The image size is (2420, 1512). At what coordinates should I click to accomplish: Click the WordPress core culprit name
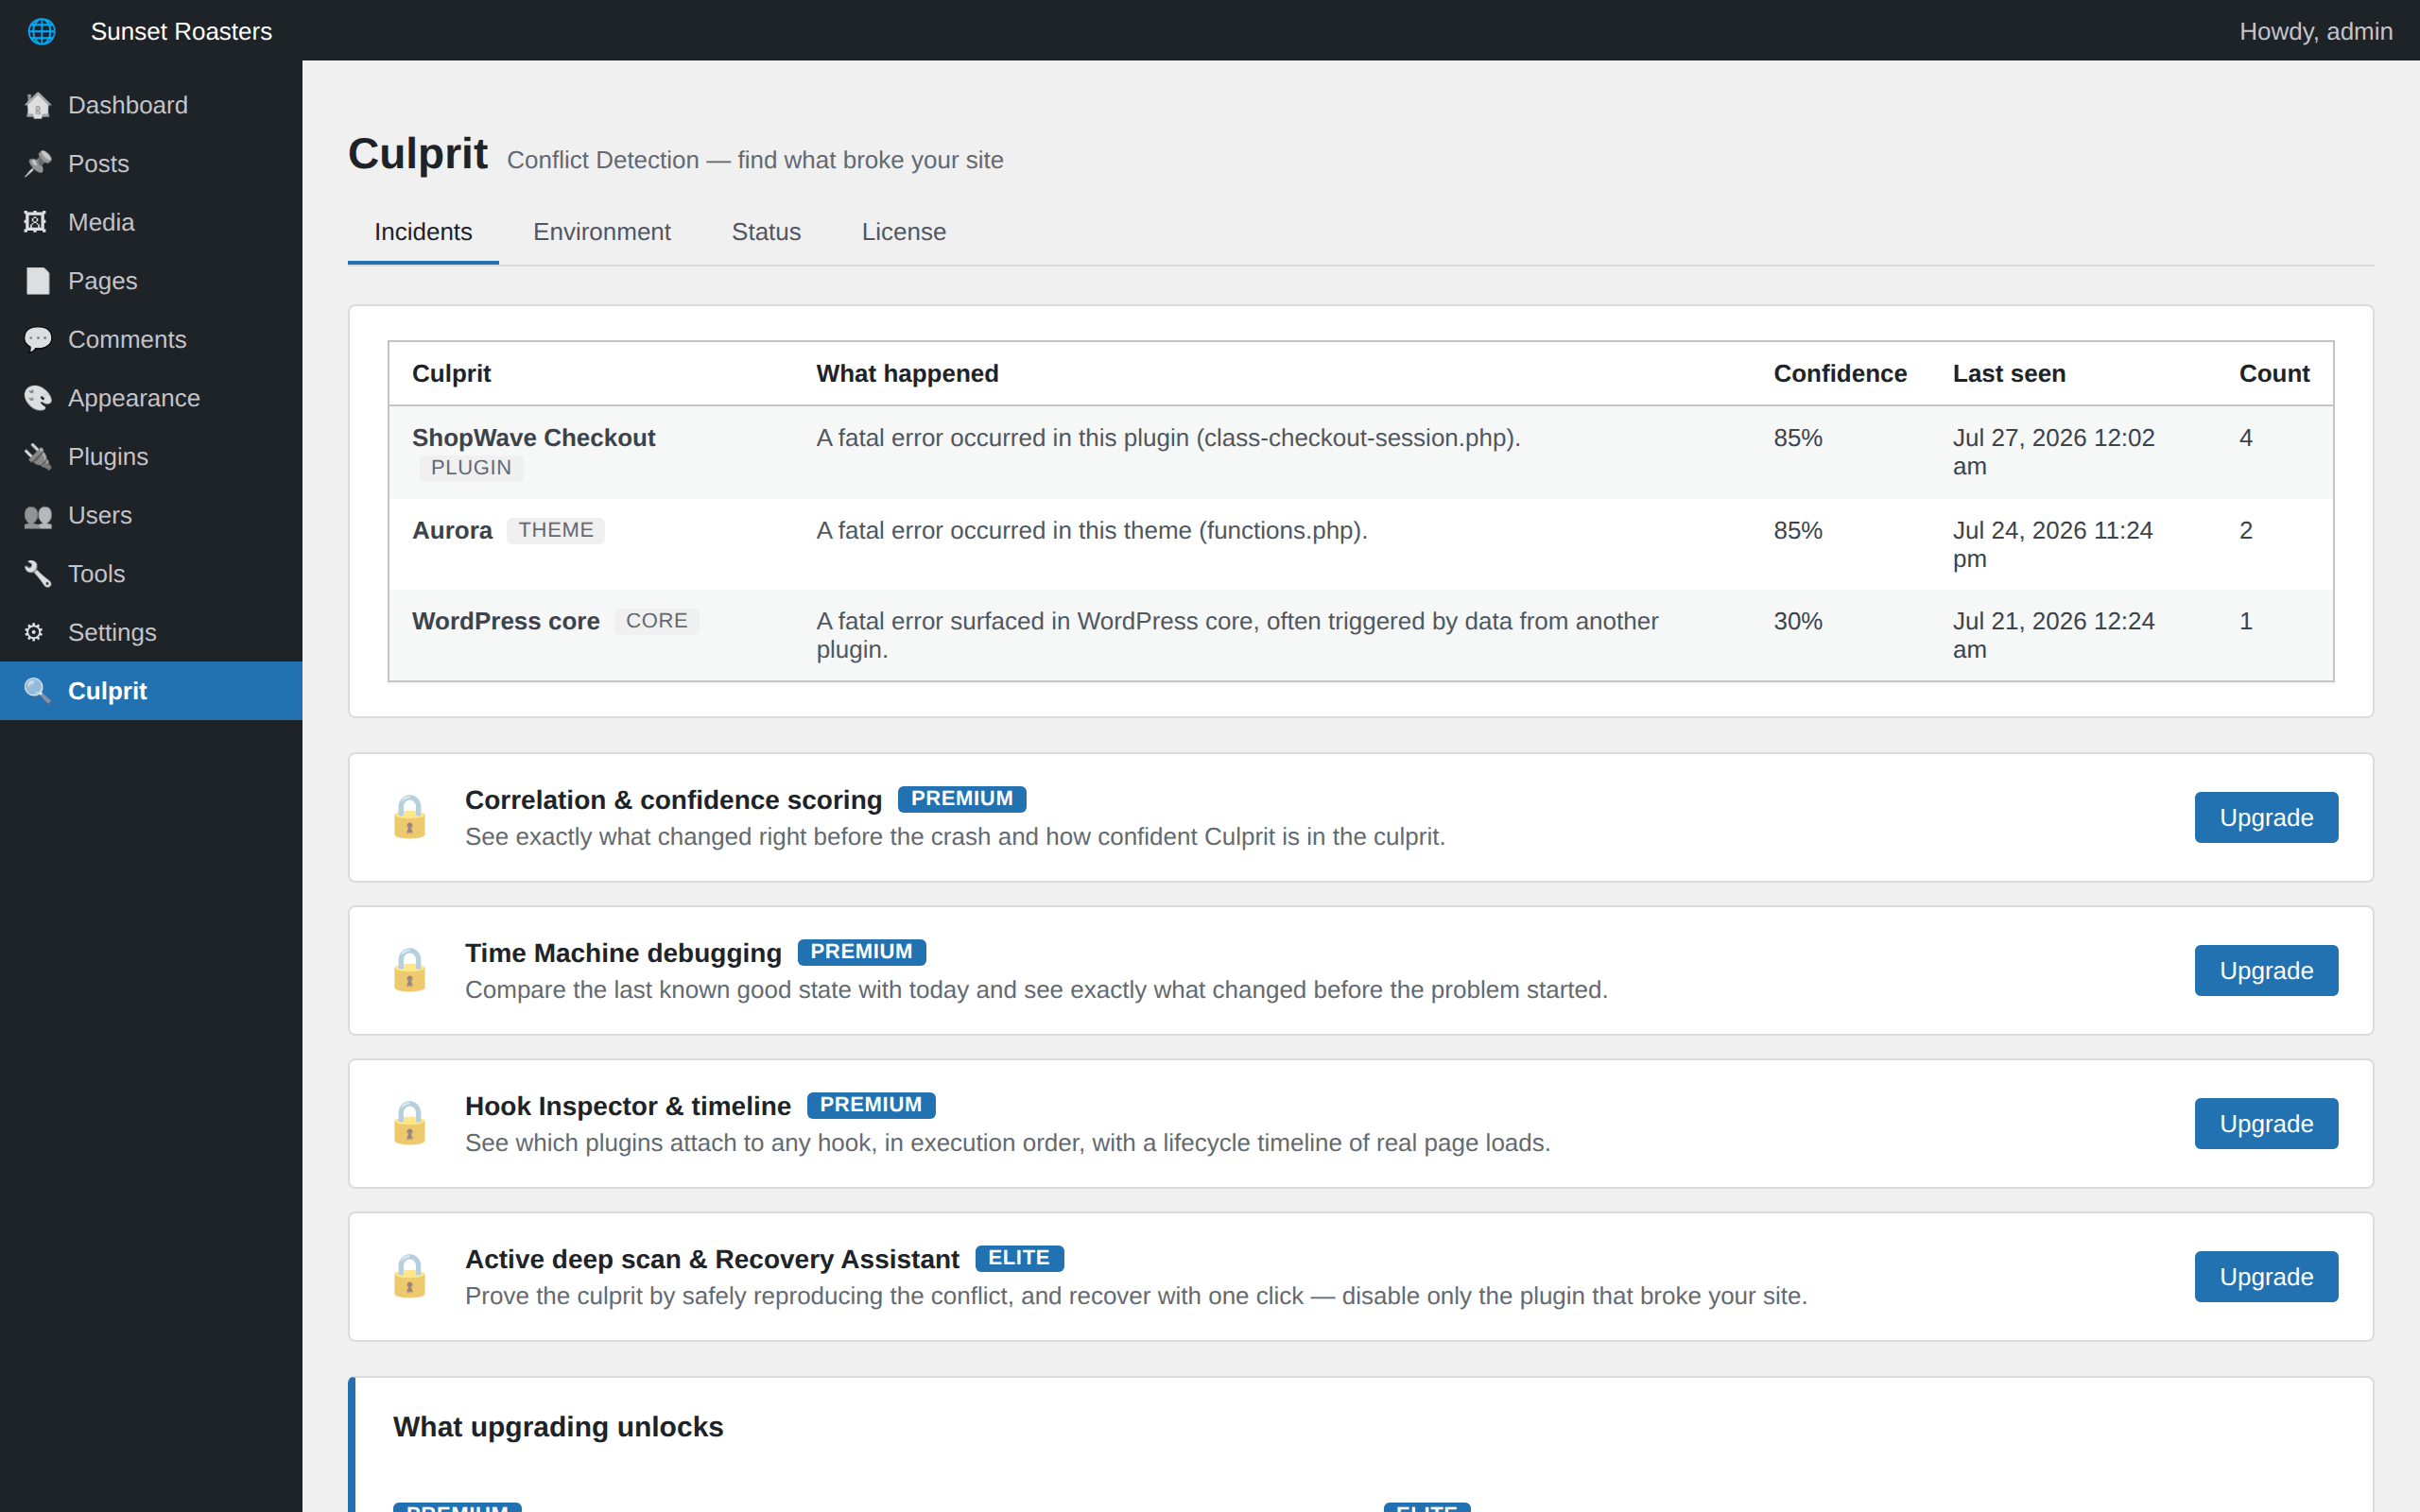click(x=506, y=621)
